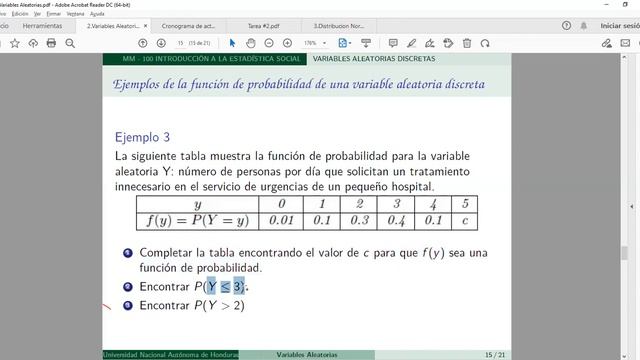Choose the selection arrow tool
The height and width of the screenshot is (360, 640).
(232, 43)
